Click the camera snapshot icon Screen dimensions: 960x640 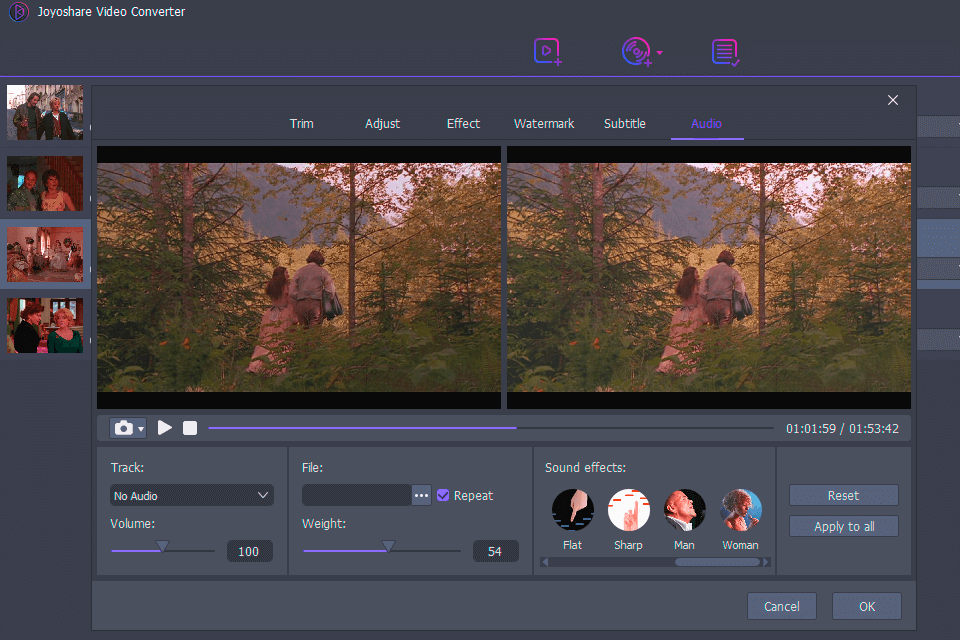click(x=123, y=428)
